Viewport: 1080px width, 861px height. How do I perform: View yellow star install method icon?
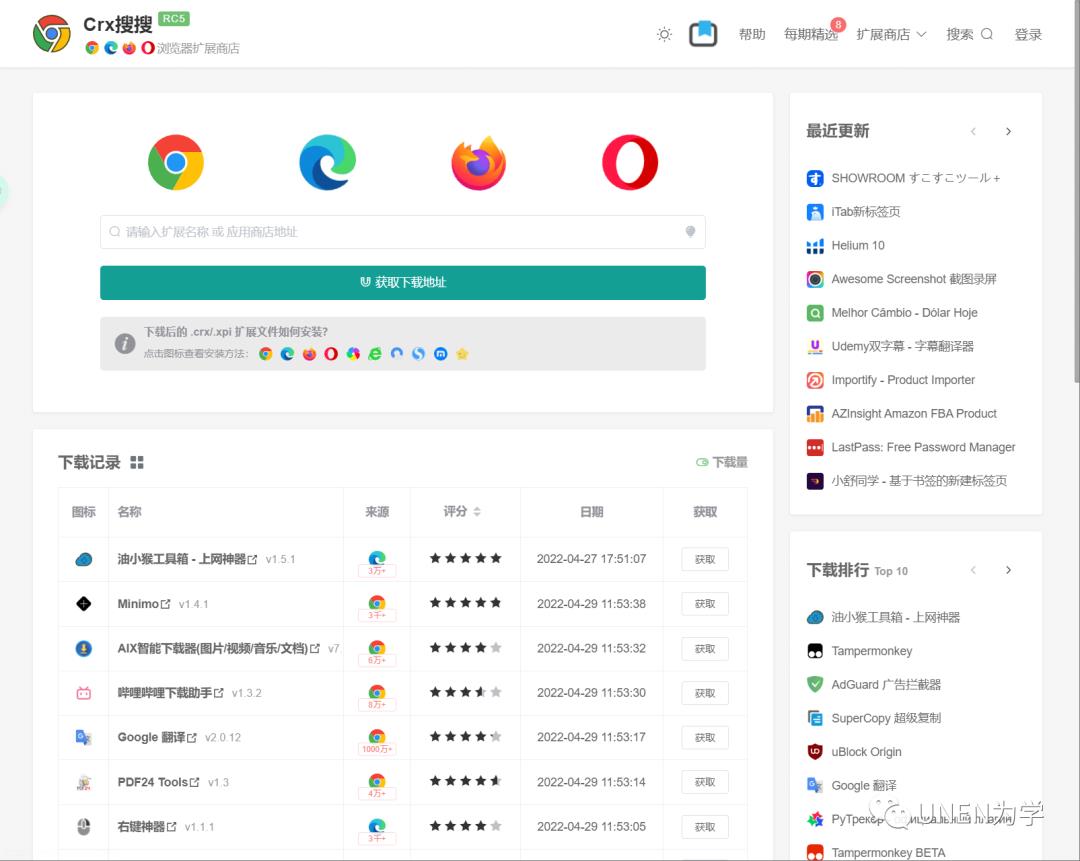click(462, 354)
